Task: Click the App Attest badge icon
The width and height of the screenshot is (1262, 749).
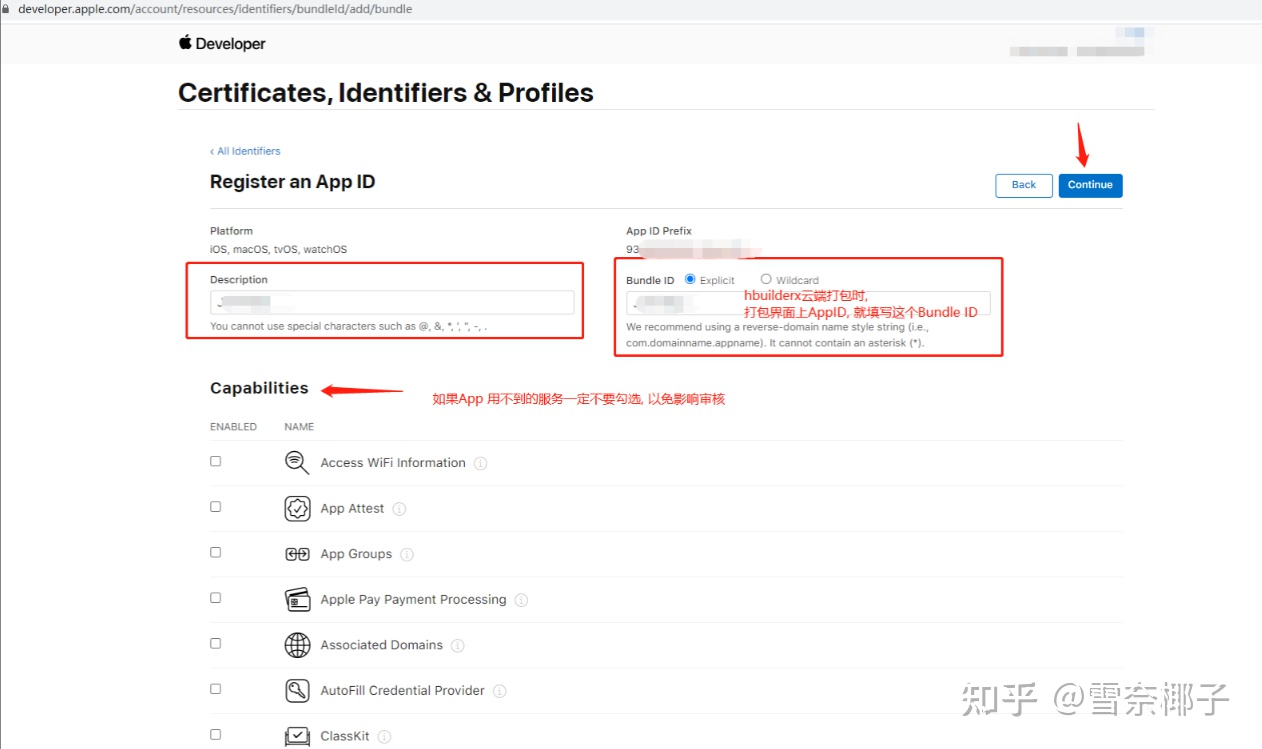Action: pos(297,508)
